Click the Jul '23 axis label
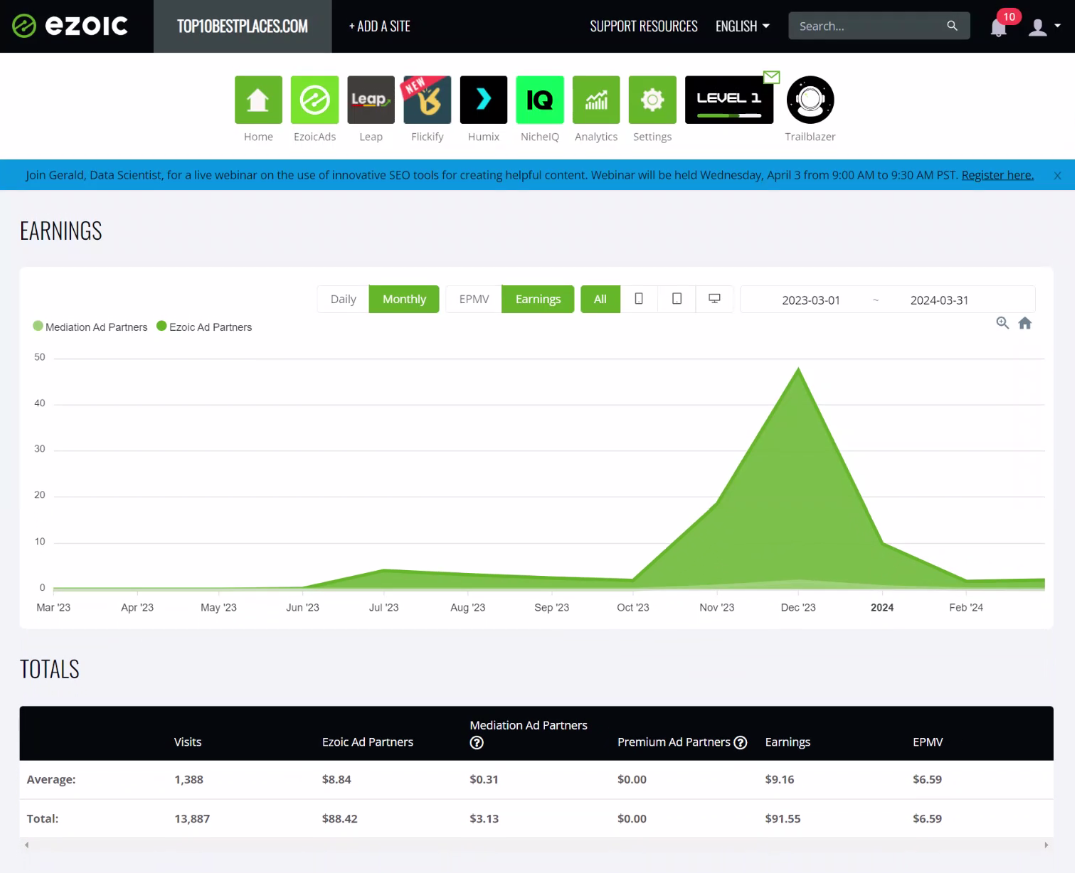The image size is (1075, 875). coord(384,608)
